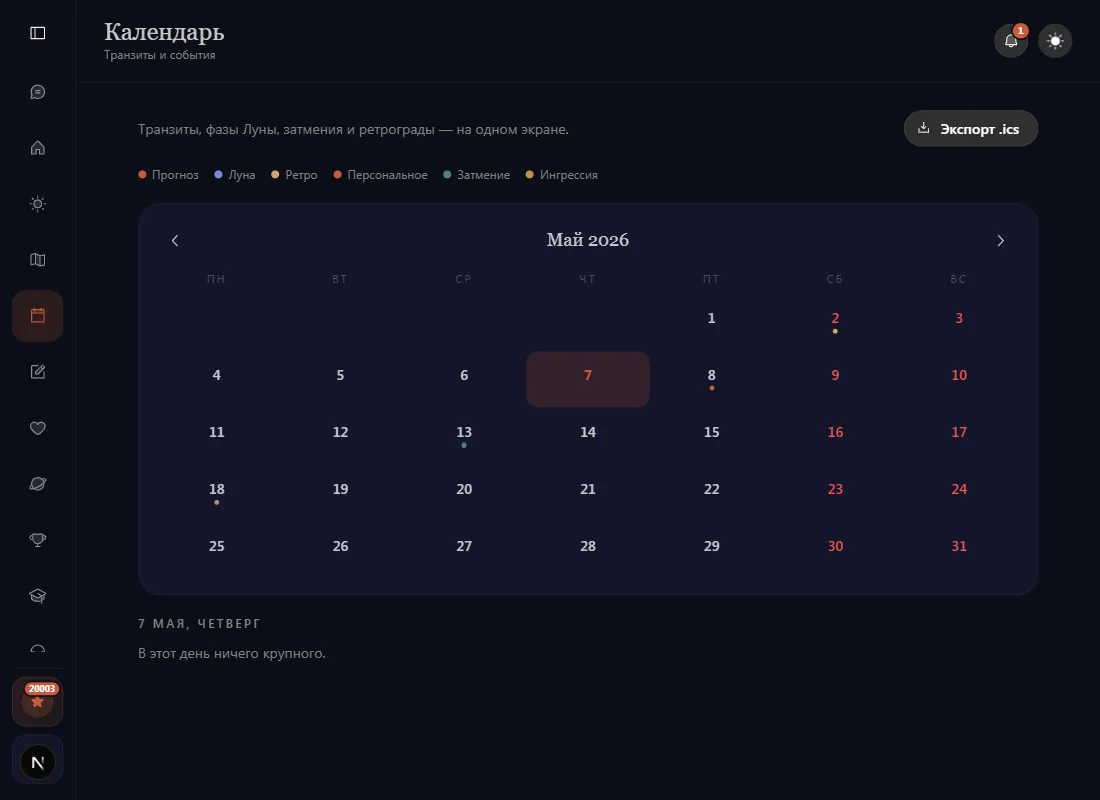Open the N profile avatar

(38, 762)
